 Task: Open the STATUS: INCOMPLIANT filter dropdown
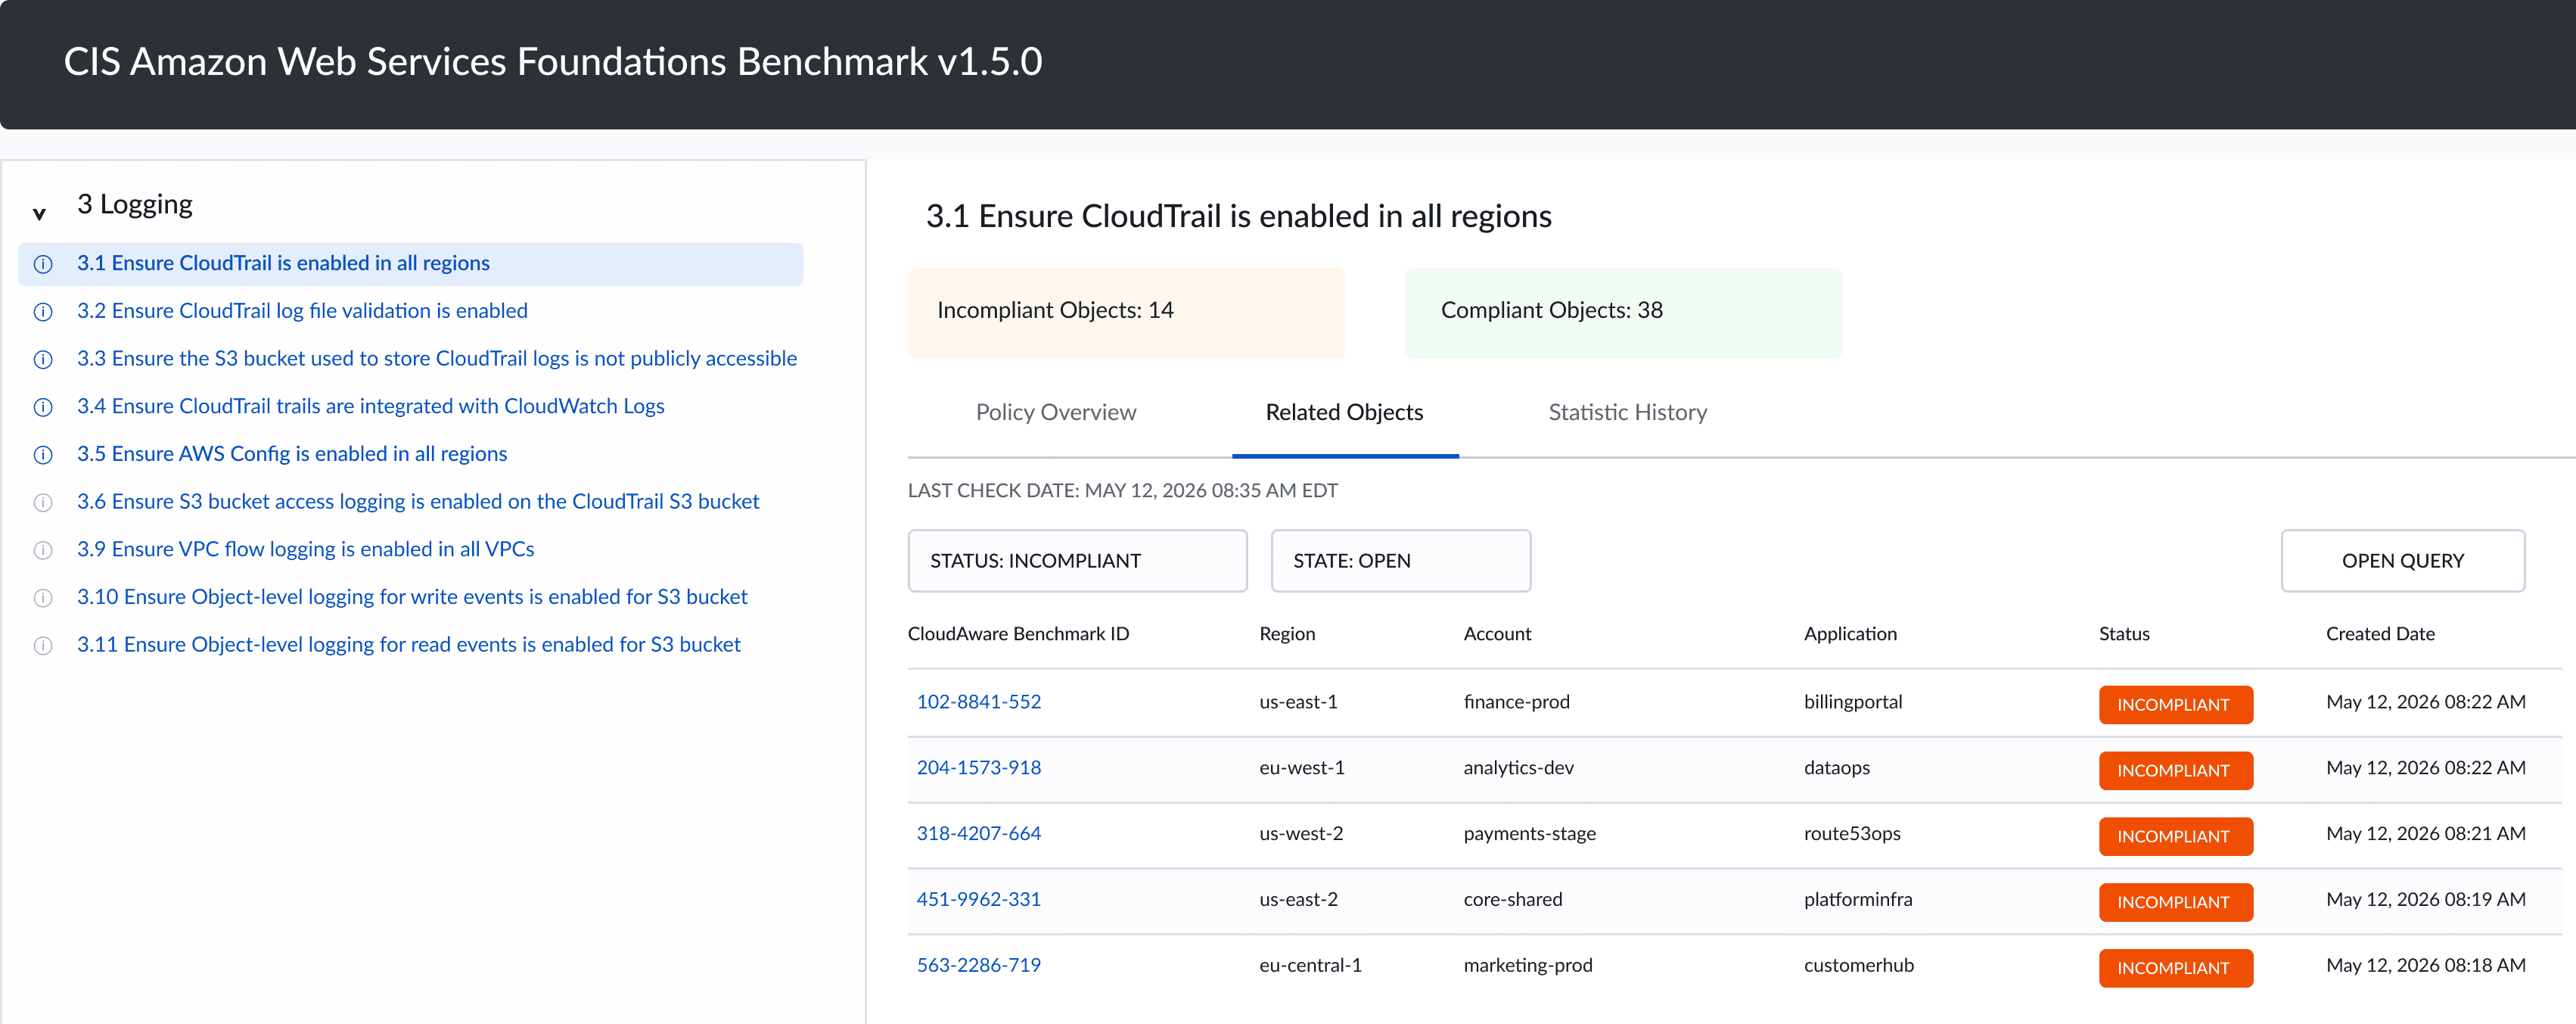pos(1077,561)
